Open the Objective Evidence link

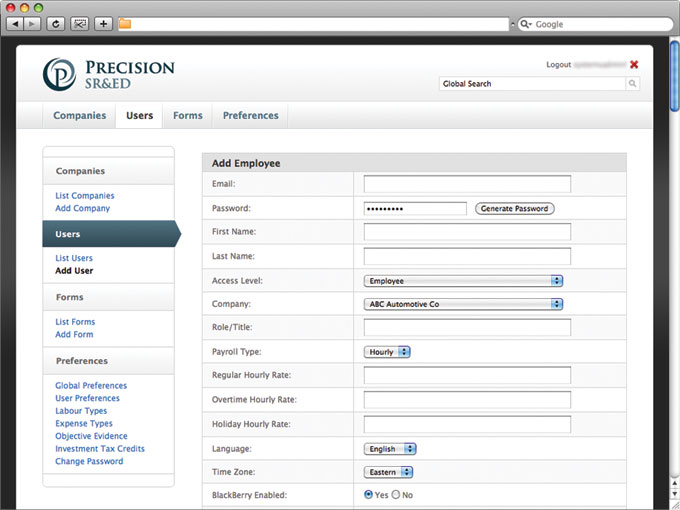(x=91, y=436)
